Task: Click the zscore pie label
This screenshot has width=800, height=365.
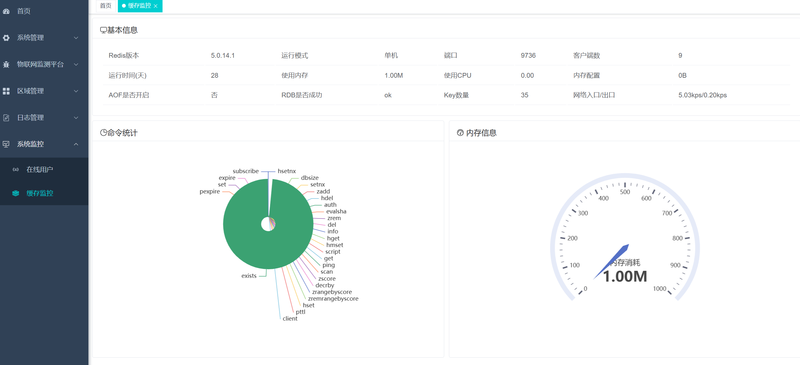Action: 327,279
